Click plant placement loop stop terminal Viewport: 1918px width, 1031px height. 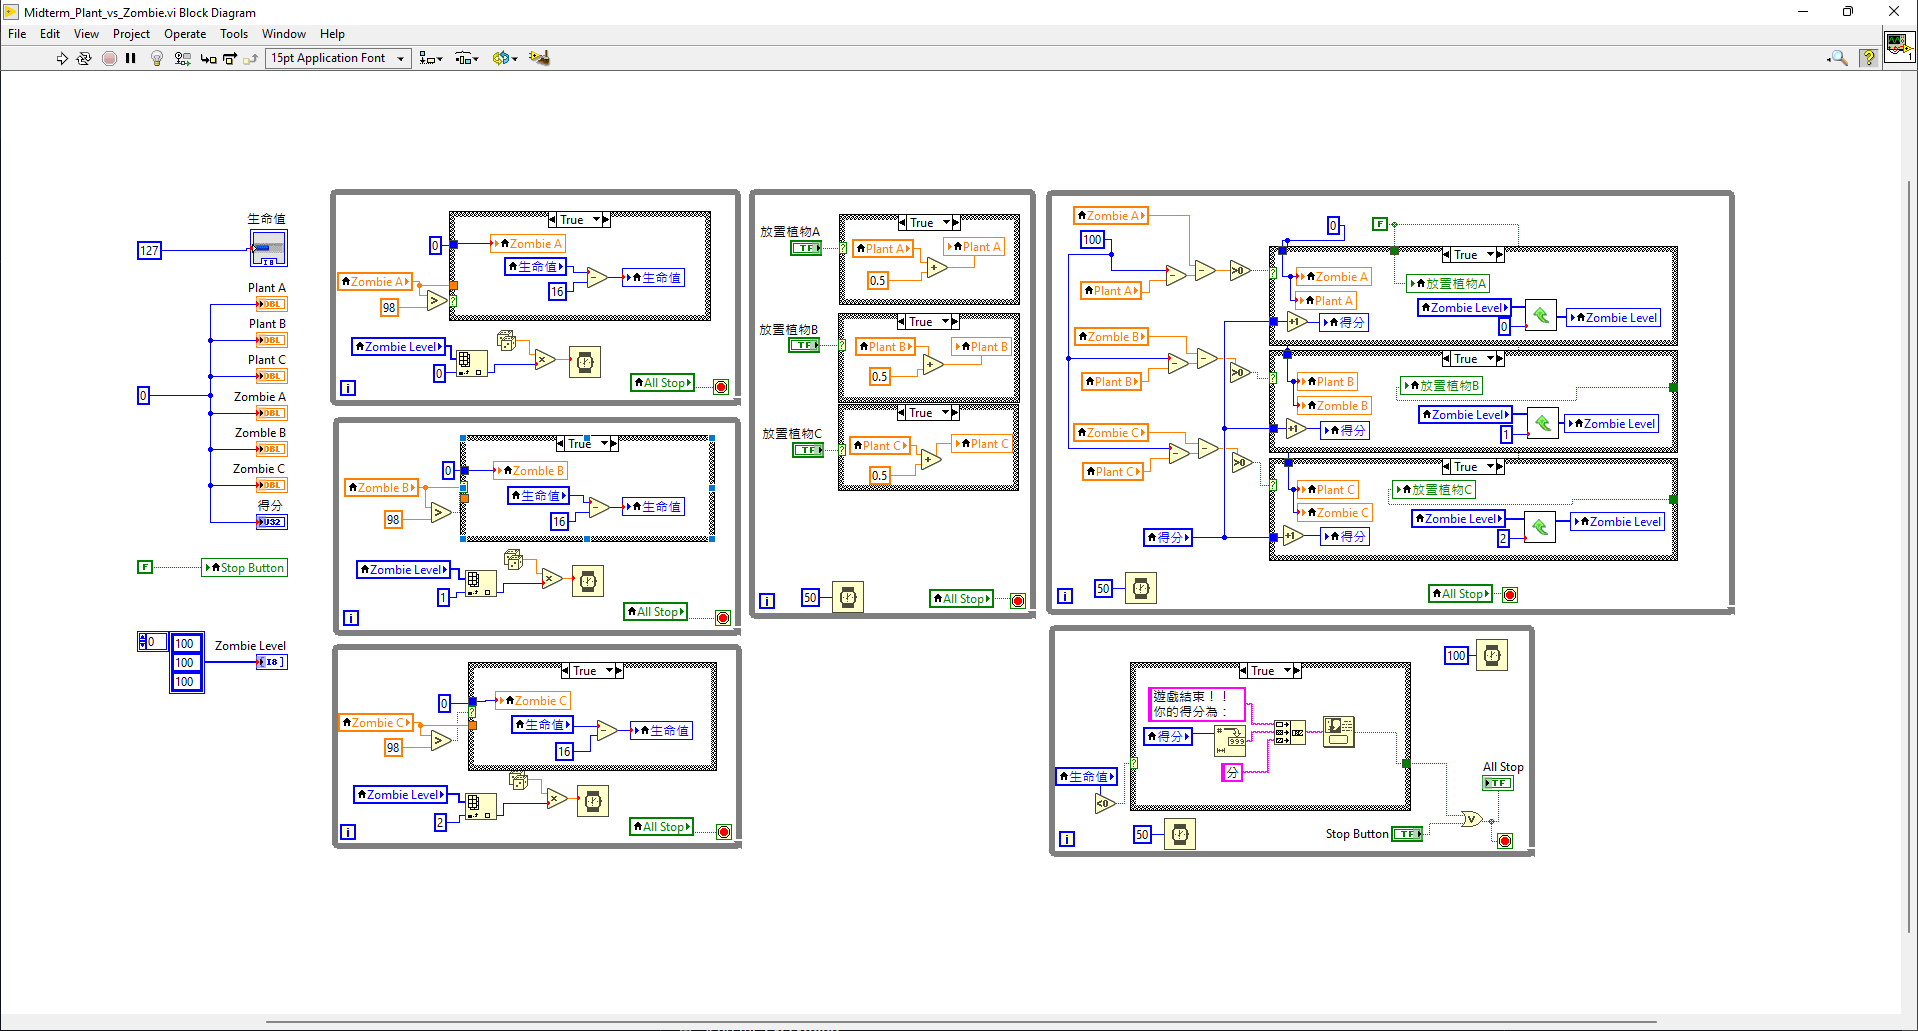pos(1018,601)
